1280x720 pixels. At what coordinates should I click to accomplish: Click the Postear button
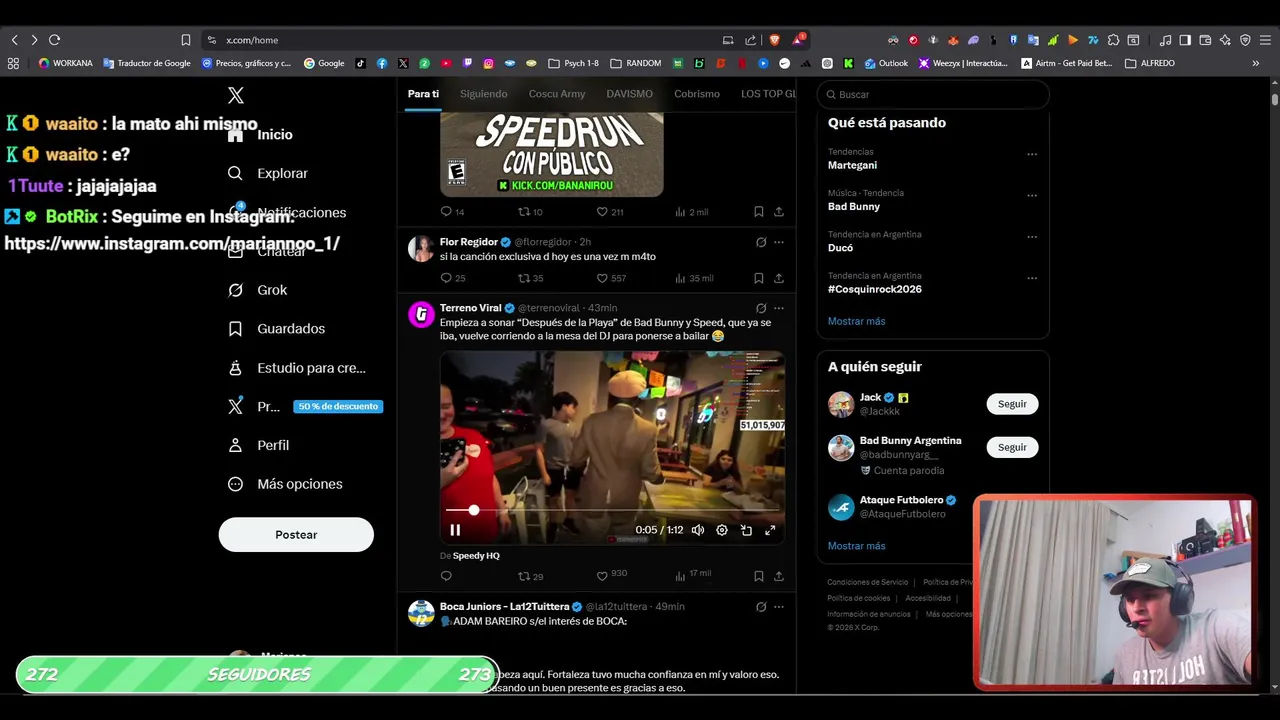296,534
